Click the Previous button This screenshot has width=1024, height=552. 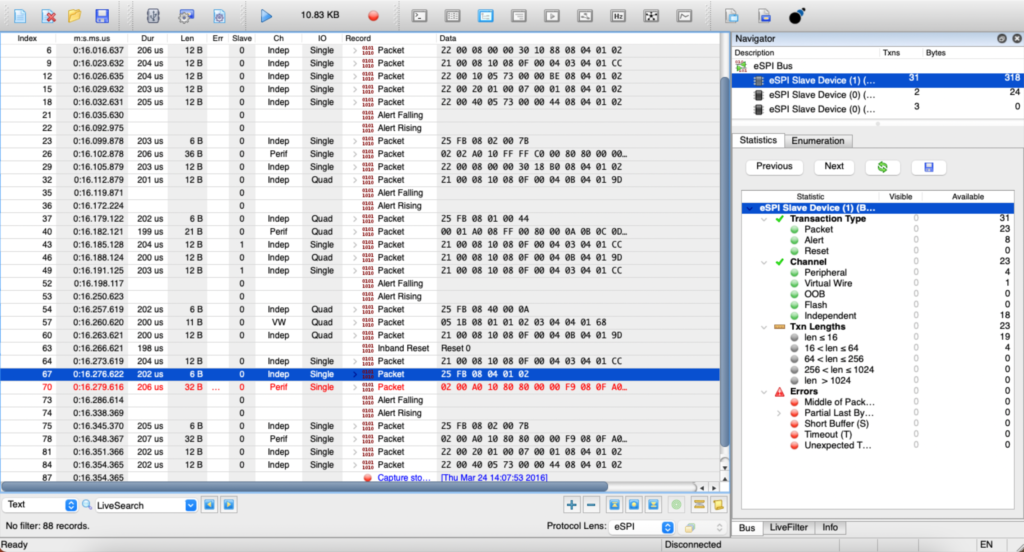tap(774, 167)
